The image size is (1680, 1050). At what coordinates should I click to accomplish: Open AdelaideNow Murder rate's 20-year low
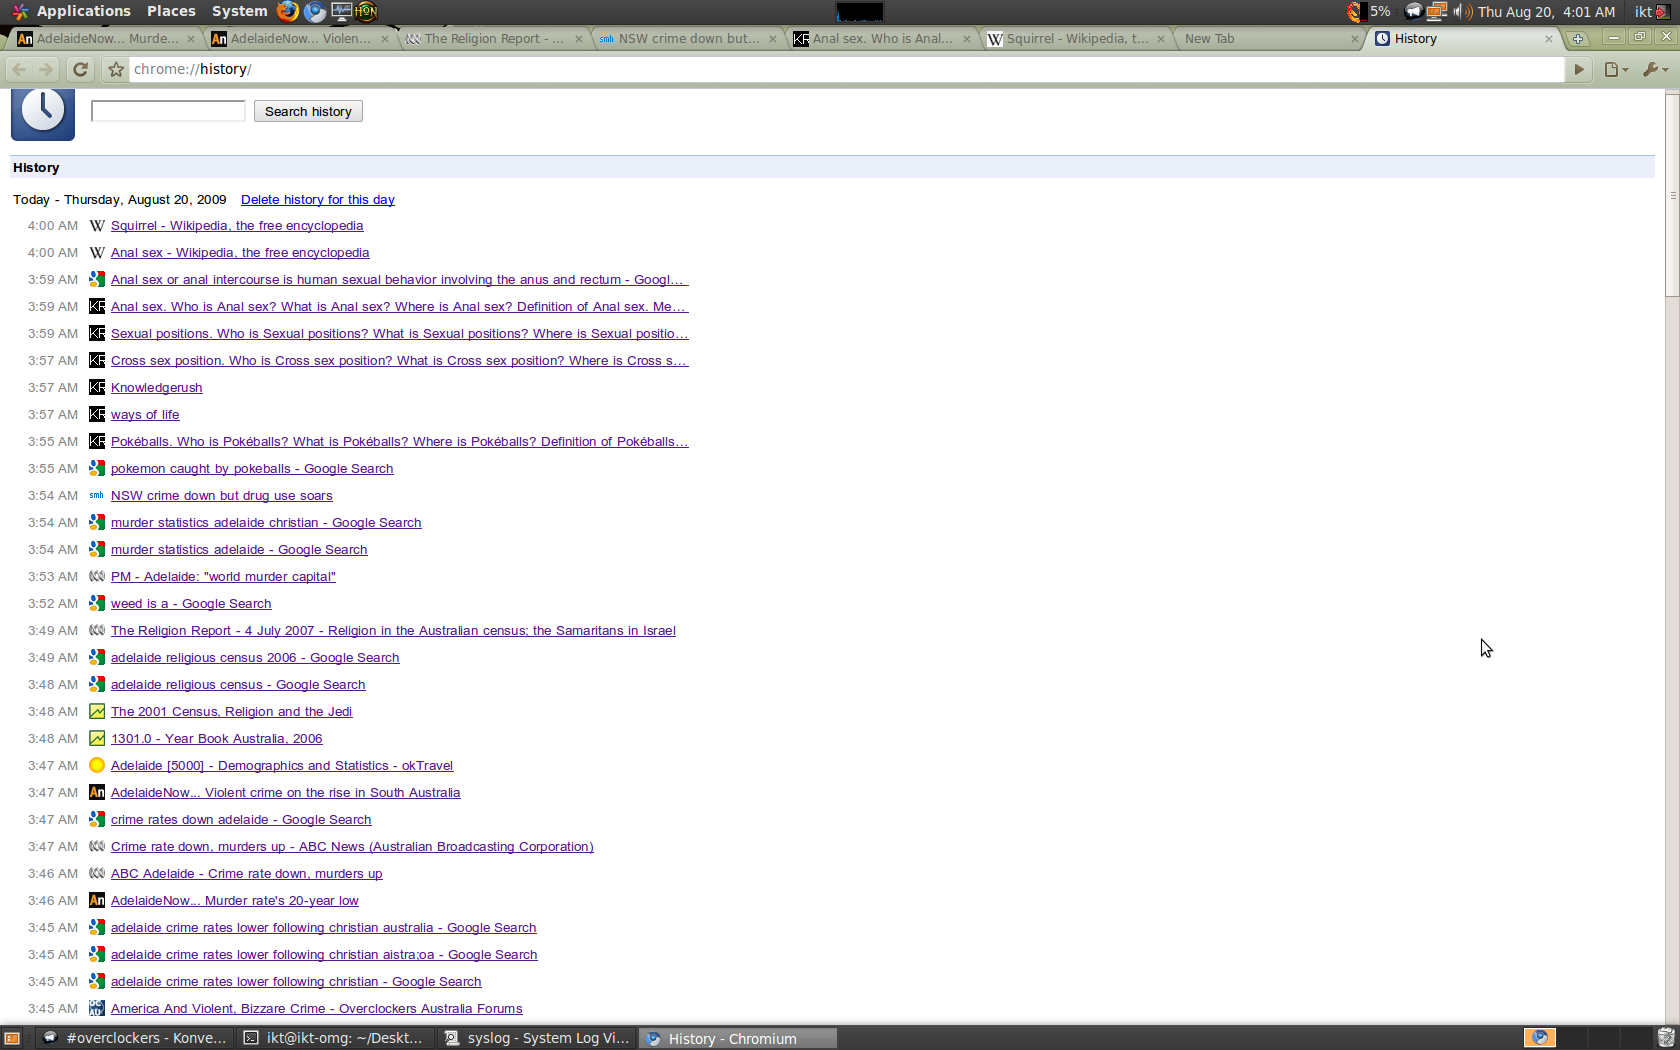coord(235,901)
